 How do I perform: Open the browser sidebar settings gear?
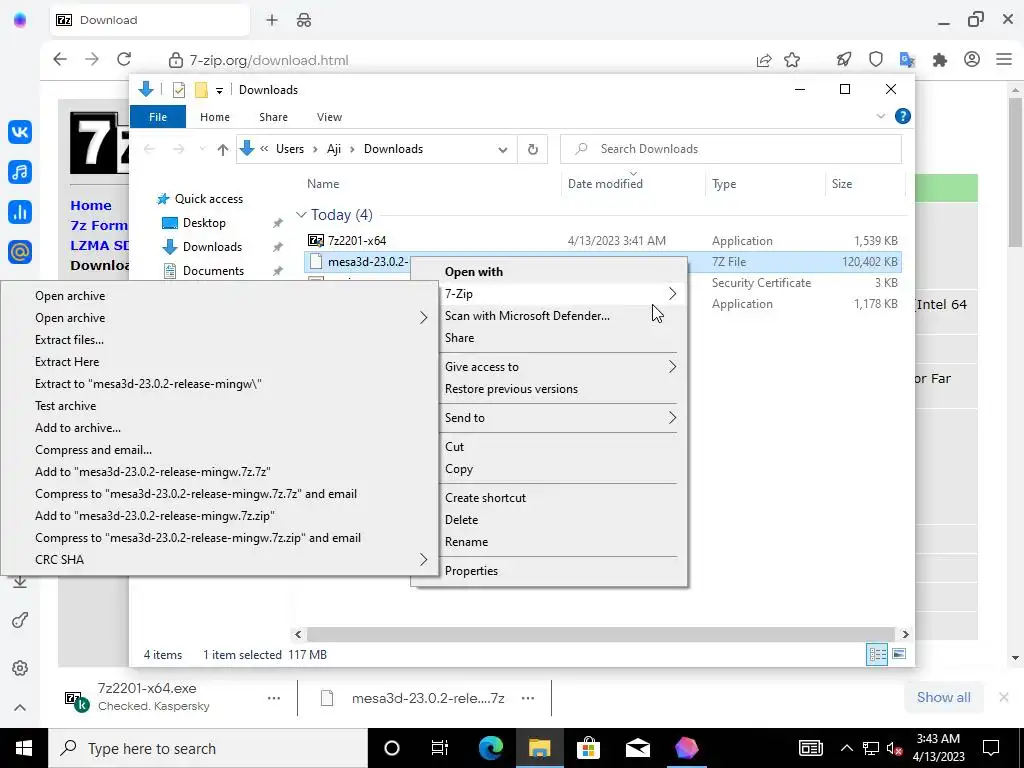(x=20, y=668)
